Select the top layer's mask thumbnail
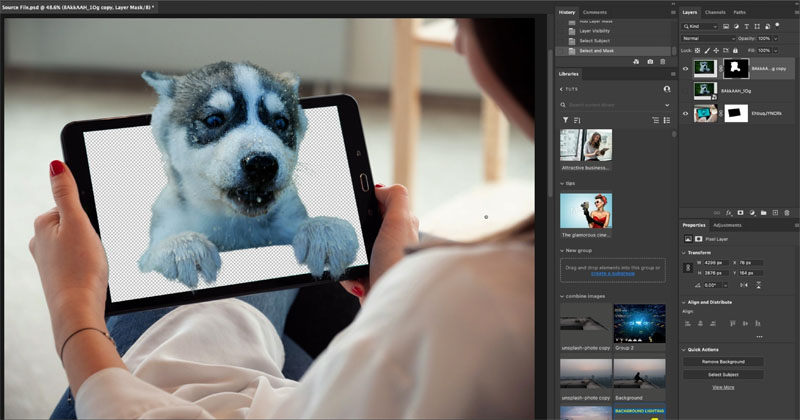The image size is (800, 420). 736,68
